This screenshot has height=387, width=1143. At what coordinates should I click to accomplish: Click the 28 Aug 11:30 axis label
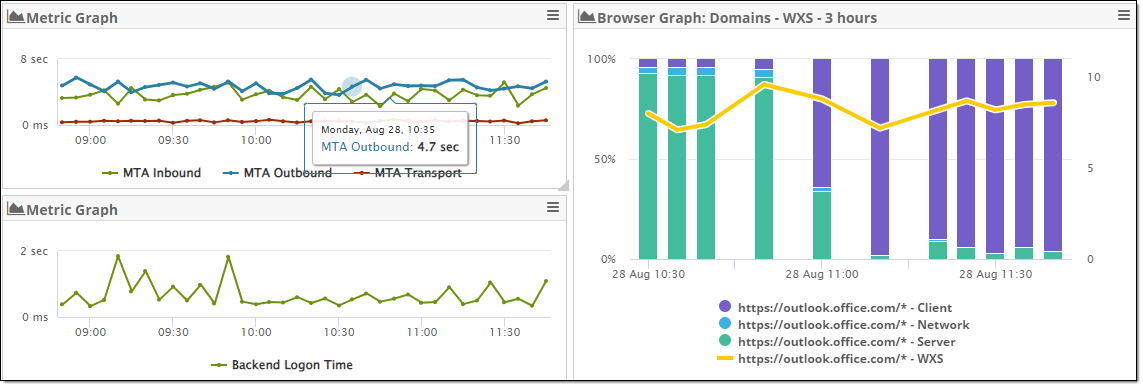(995, 275)
